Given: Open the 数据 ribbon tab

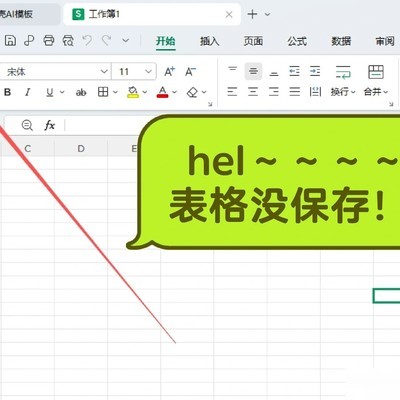Looking at the screenshot, I should [341, 41].
